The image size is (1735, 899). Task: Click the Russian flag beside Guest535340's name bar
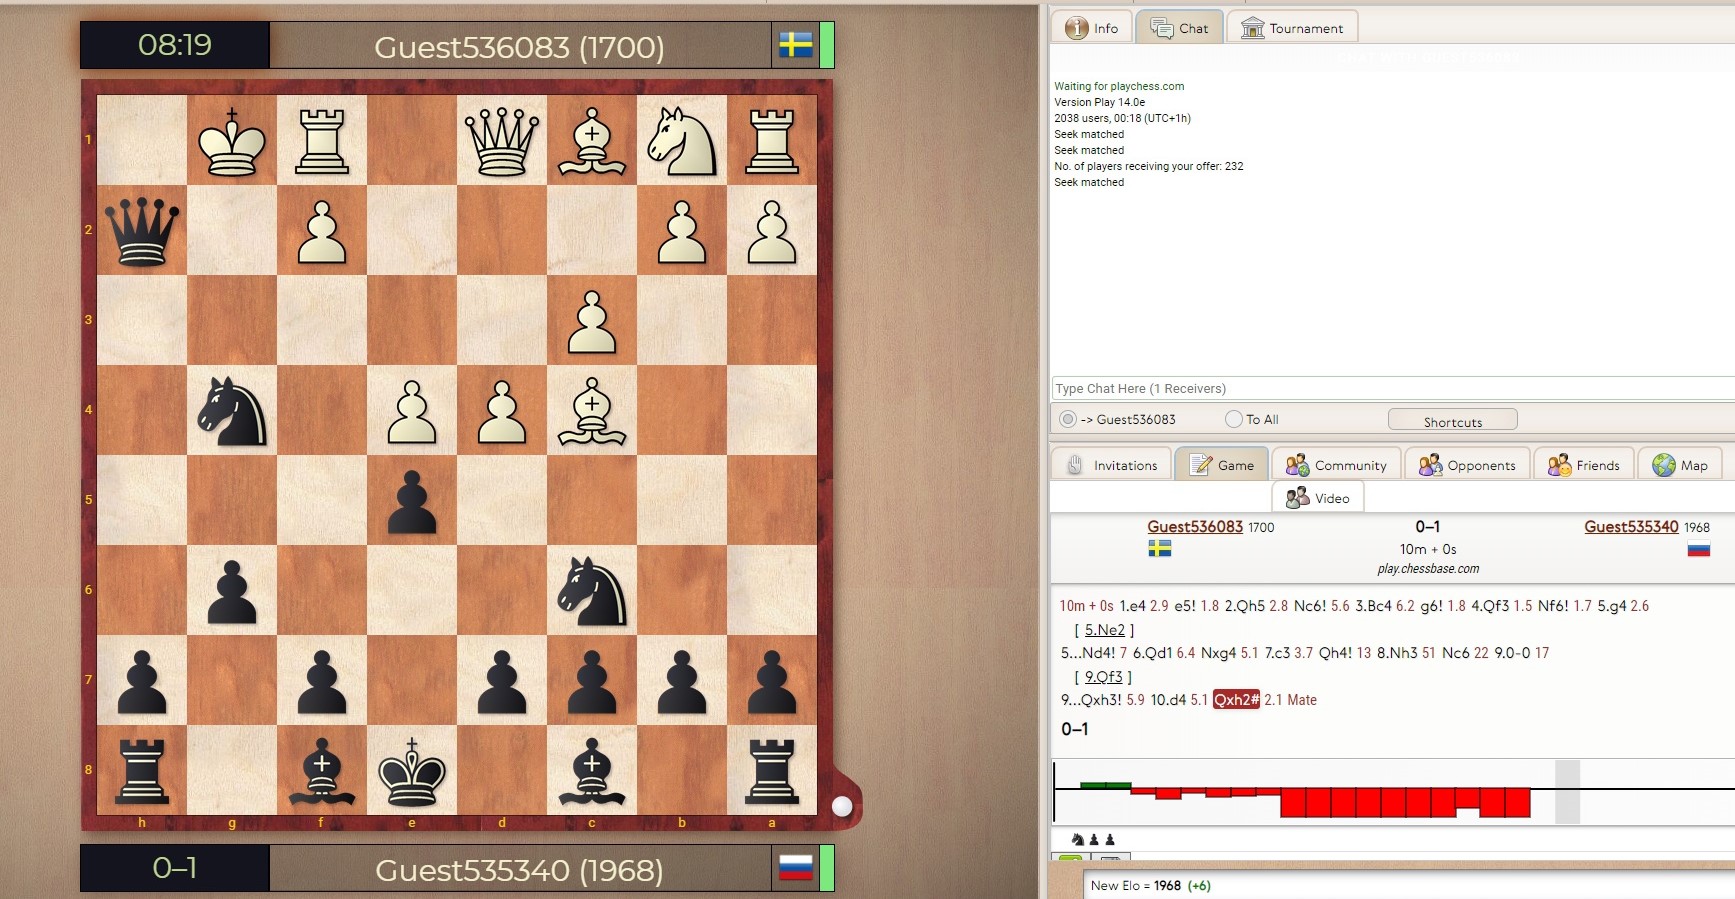795,868
